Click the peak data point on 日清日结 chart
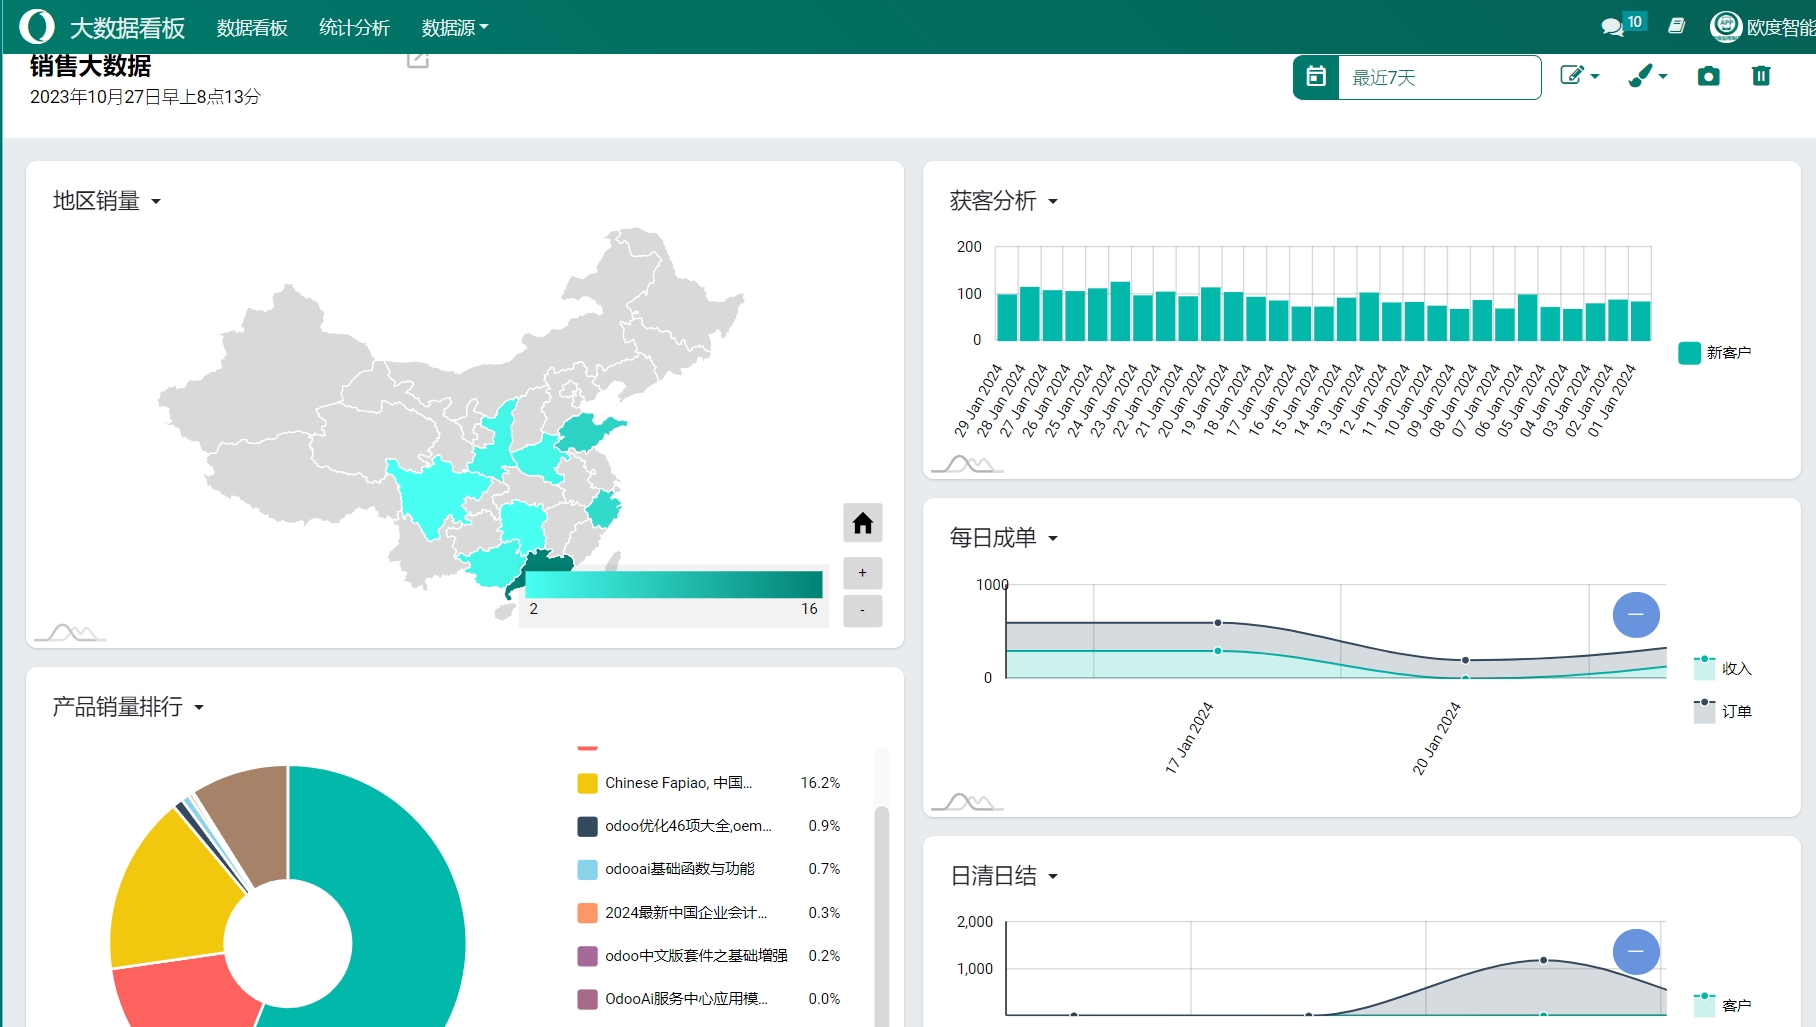Viewport: 1816px width, 1027px height. 1543,960
